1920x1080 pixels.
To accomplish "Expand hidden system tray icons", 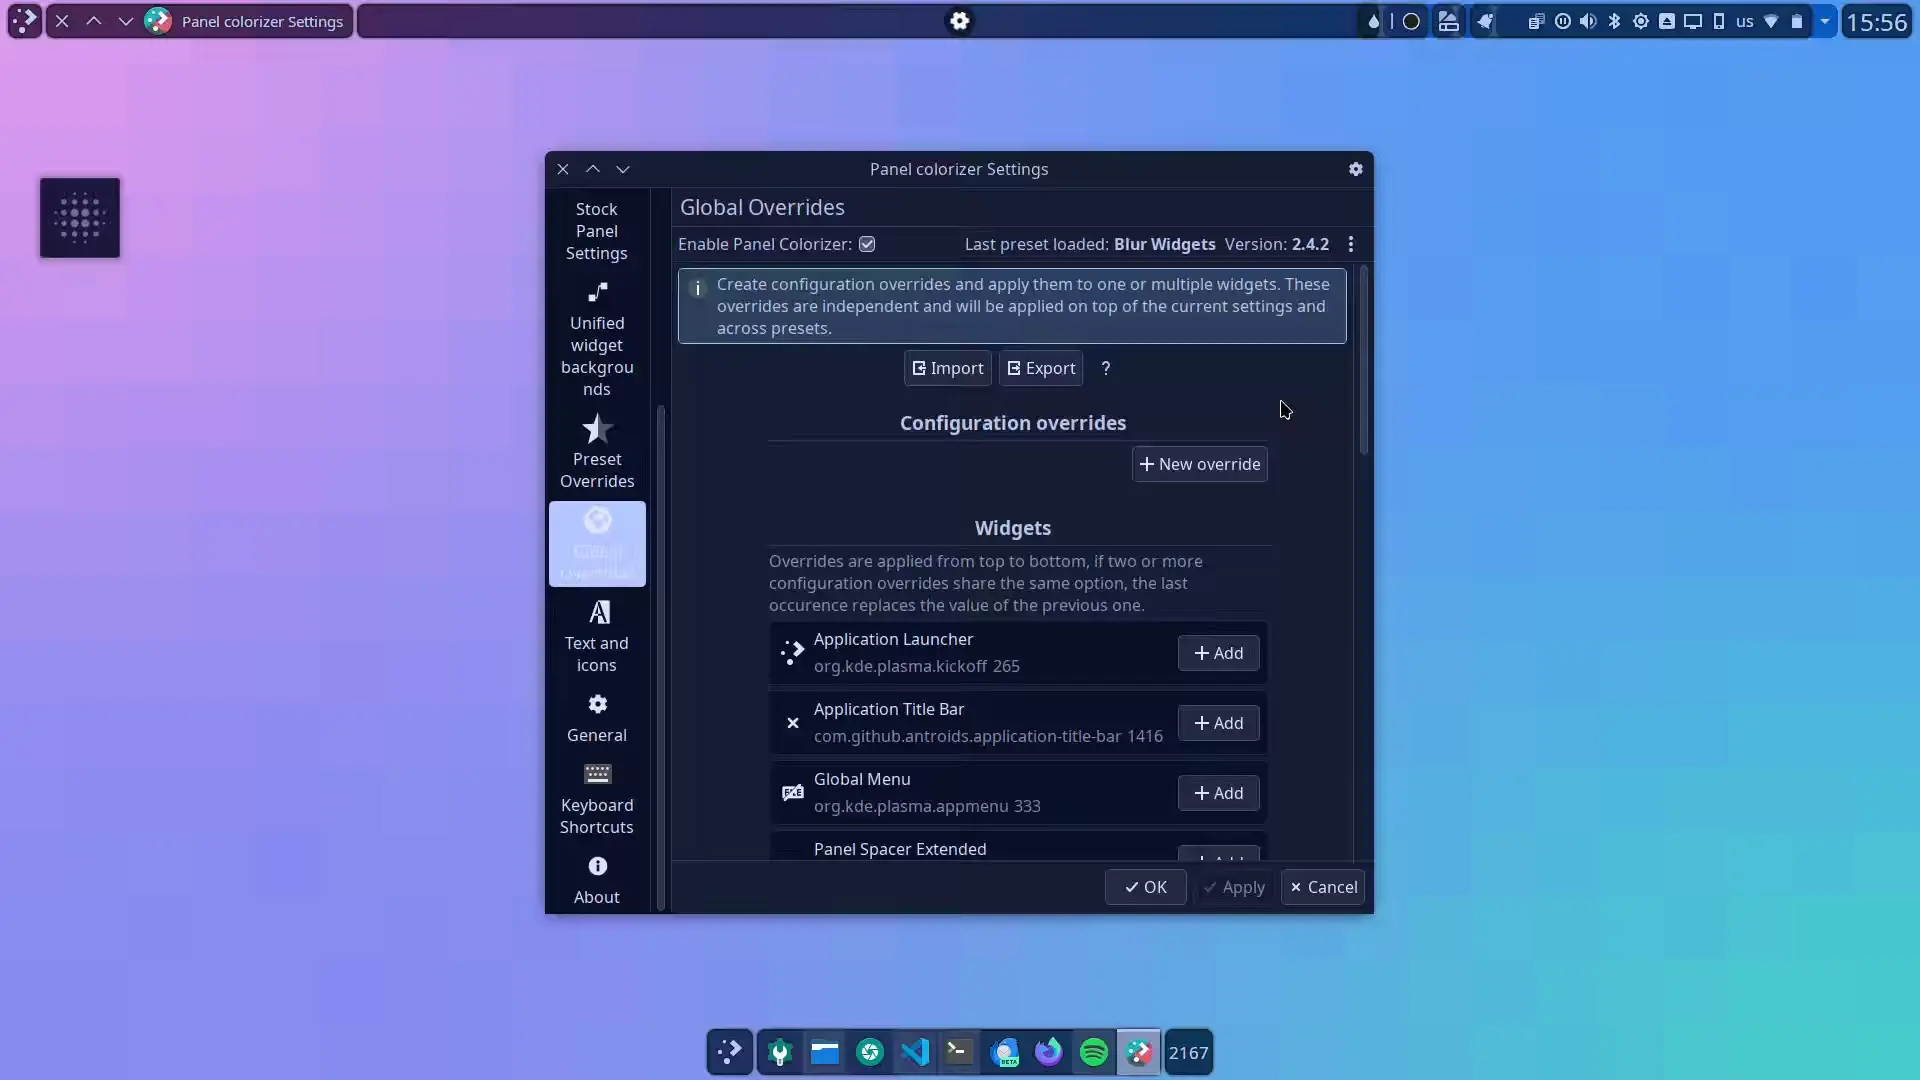I will (x=1826, y=21).
